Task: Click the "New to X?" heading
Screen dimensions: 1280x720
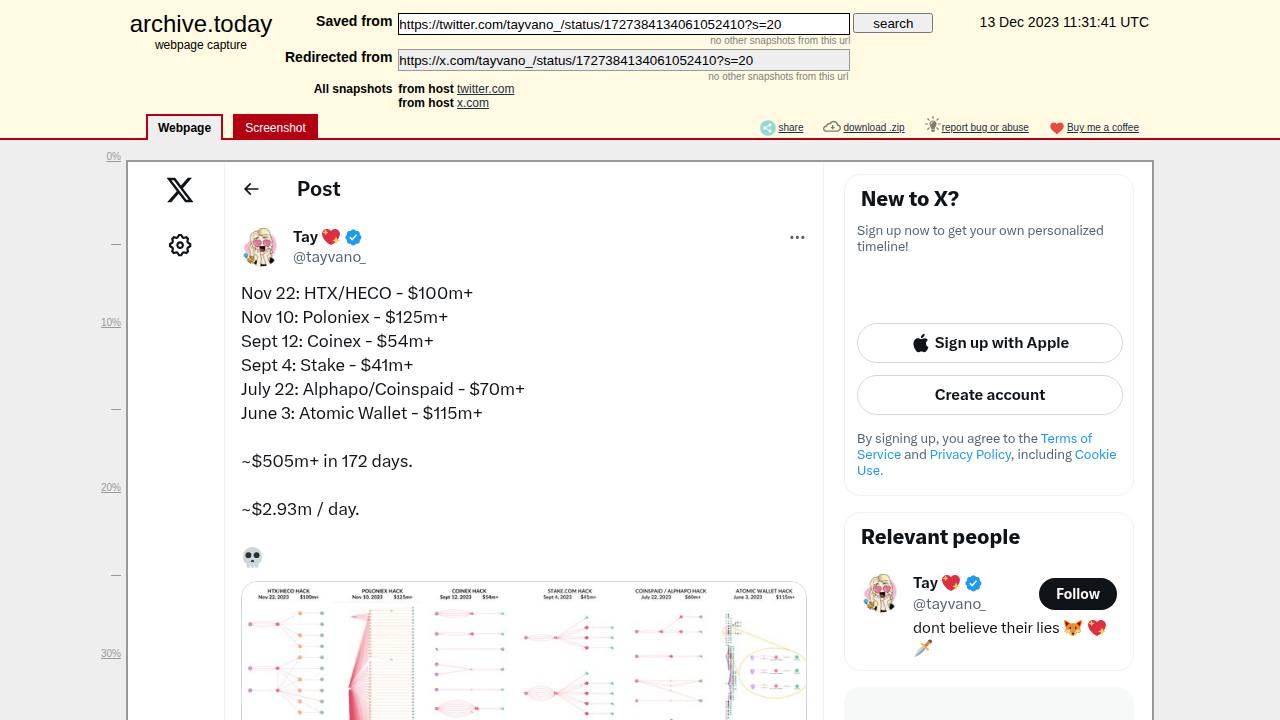Action: coord(910,199)
